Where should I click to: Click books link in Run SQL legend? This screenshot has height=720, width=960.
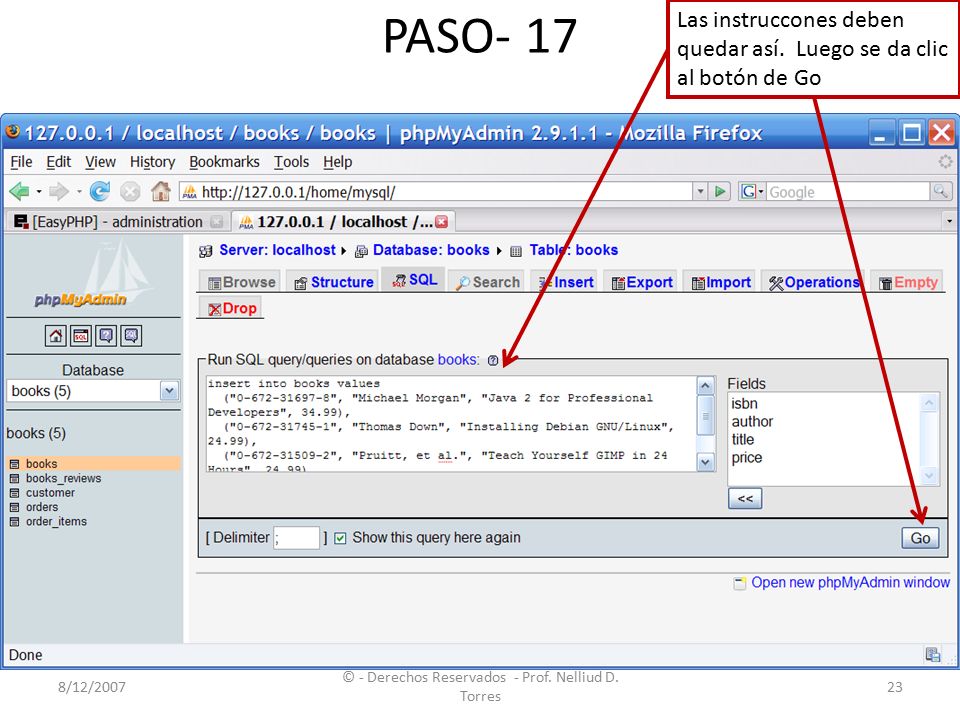[x=457, y=359]
